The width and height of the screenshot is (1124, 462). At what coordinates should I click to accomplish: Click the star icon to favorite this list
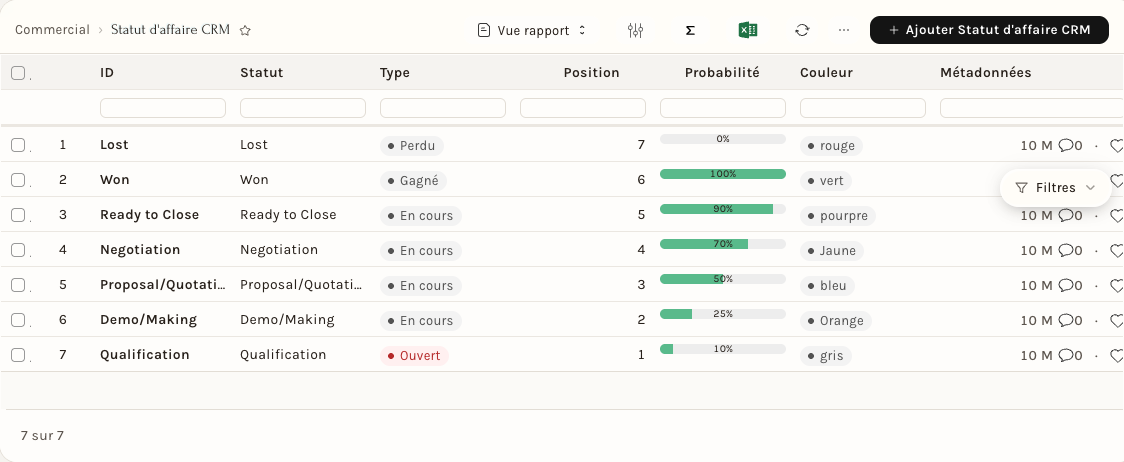point(245,30)
